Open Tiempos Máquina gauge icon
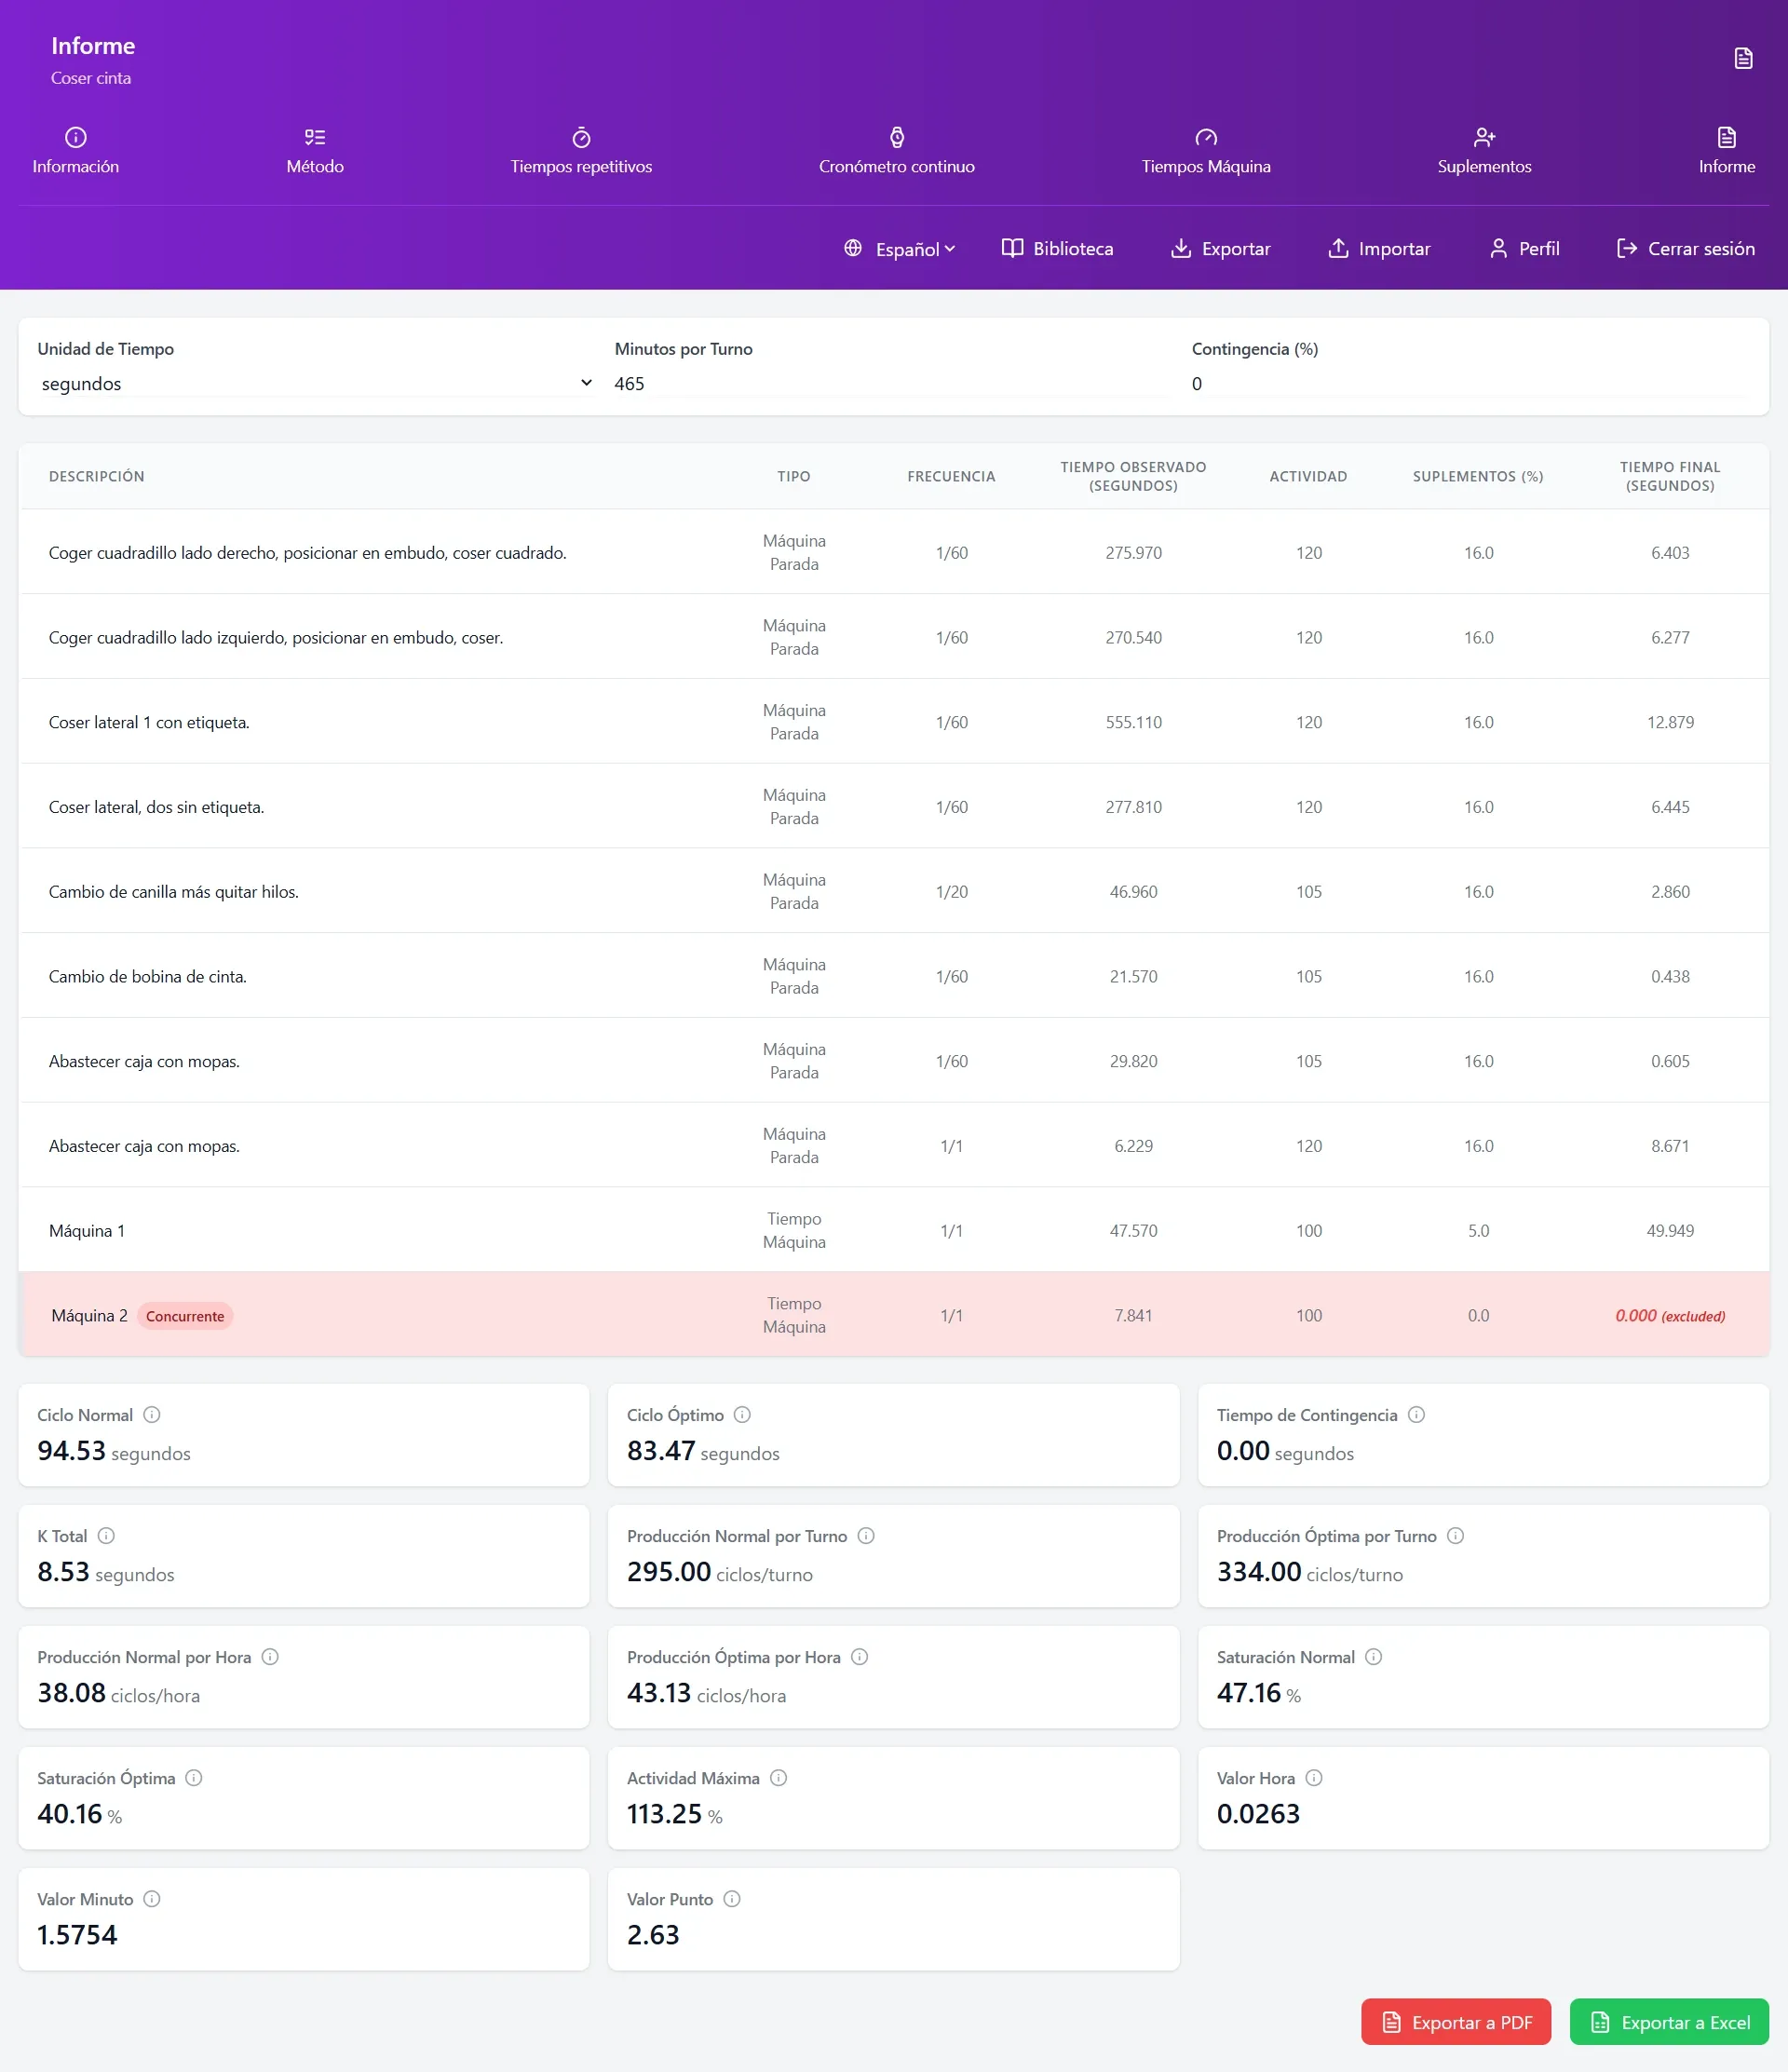Screen dimensions: 1788x2072 [1206, 137]
